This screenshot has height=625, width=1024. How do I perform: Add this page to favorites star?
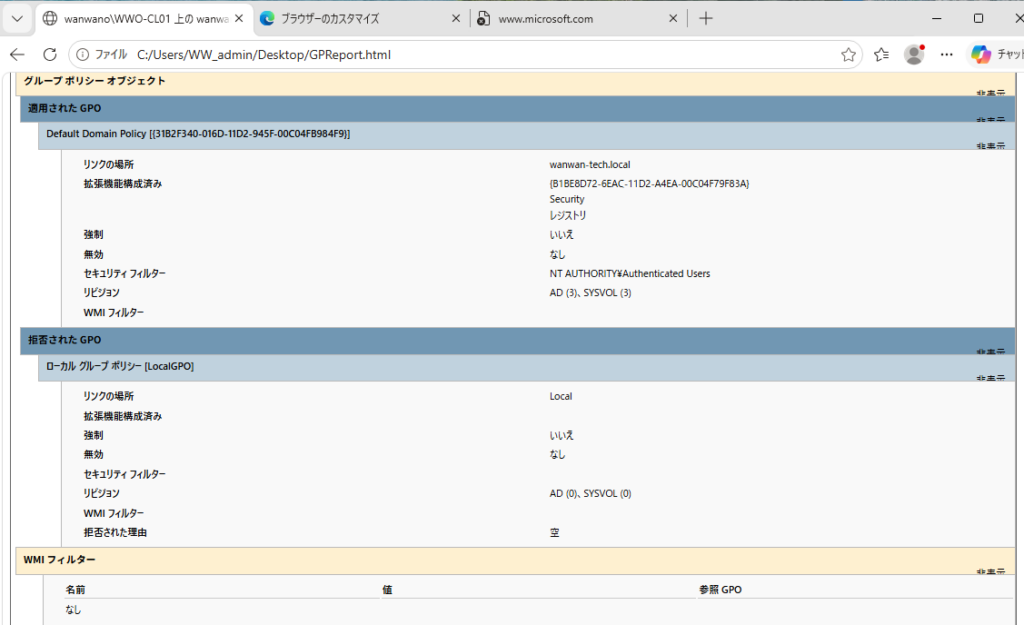point(848,55)
